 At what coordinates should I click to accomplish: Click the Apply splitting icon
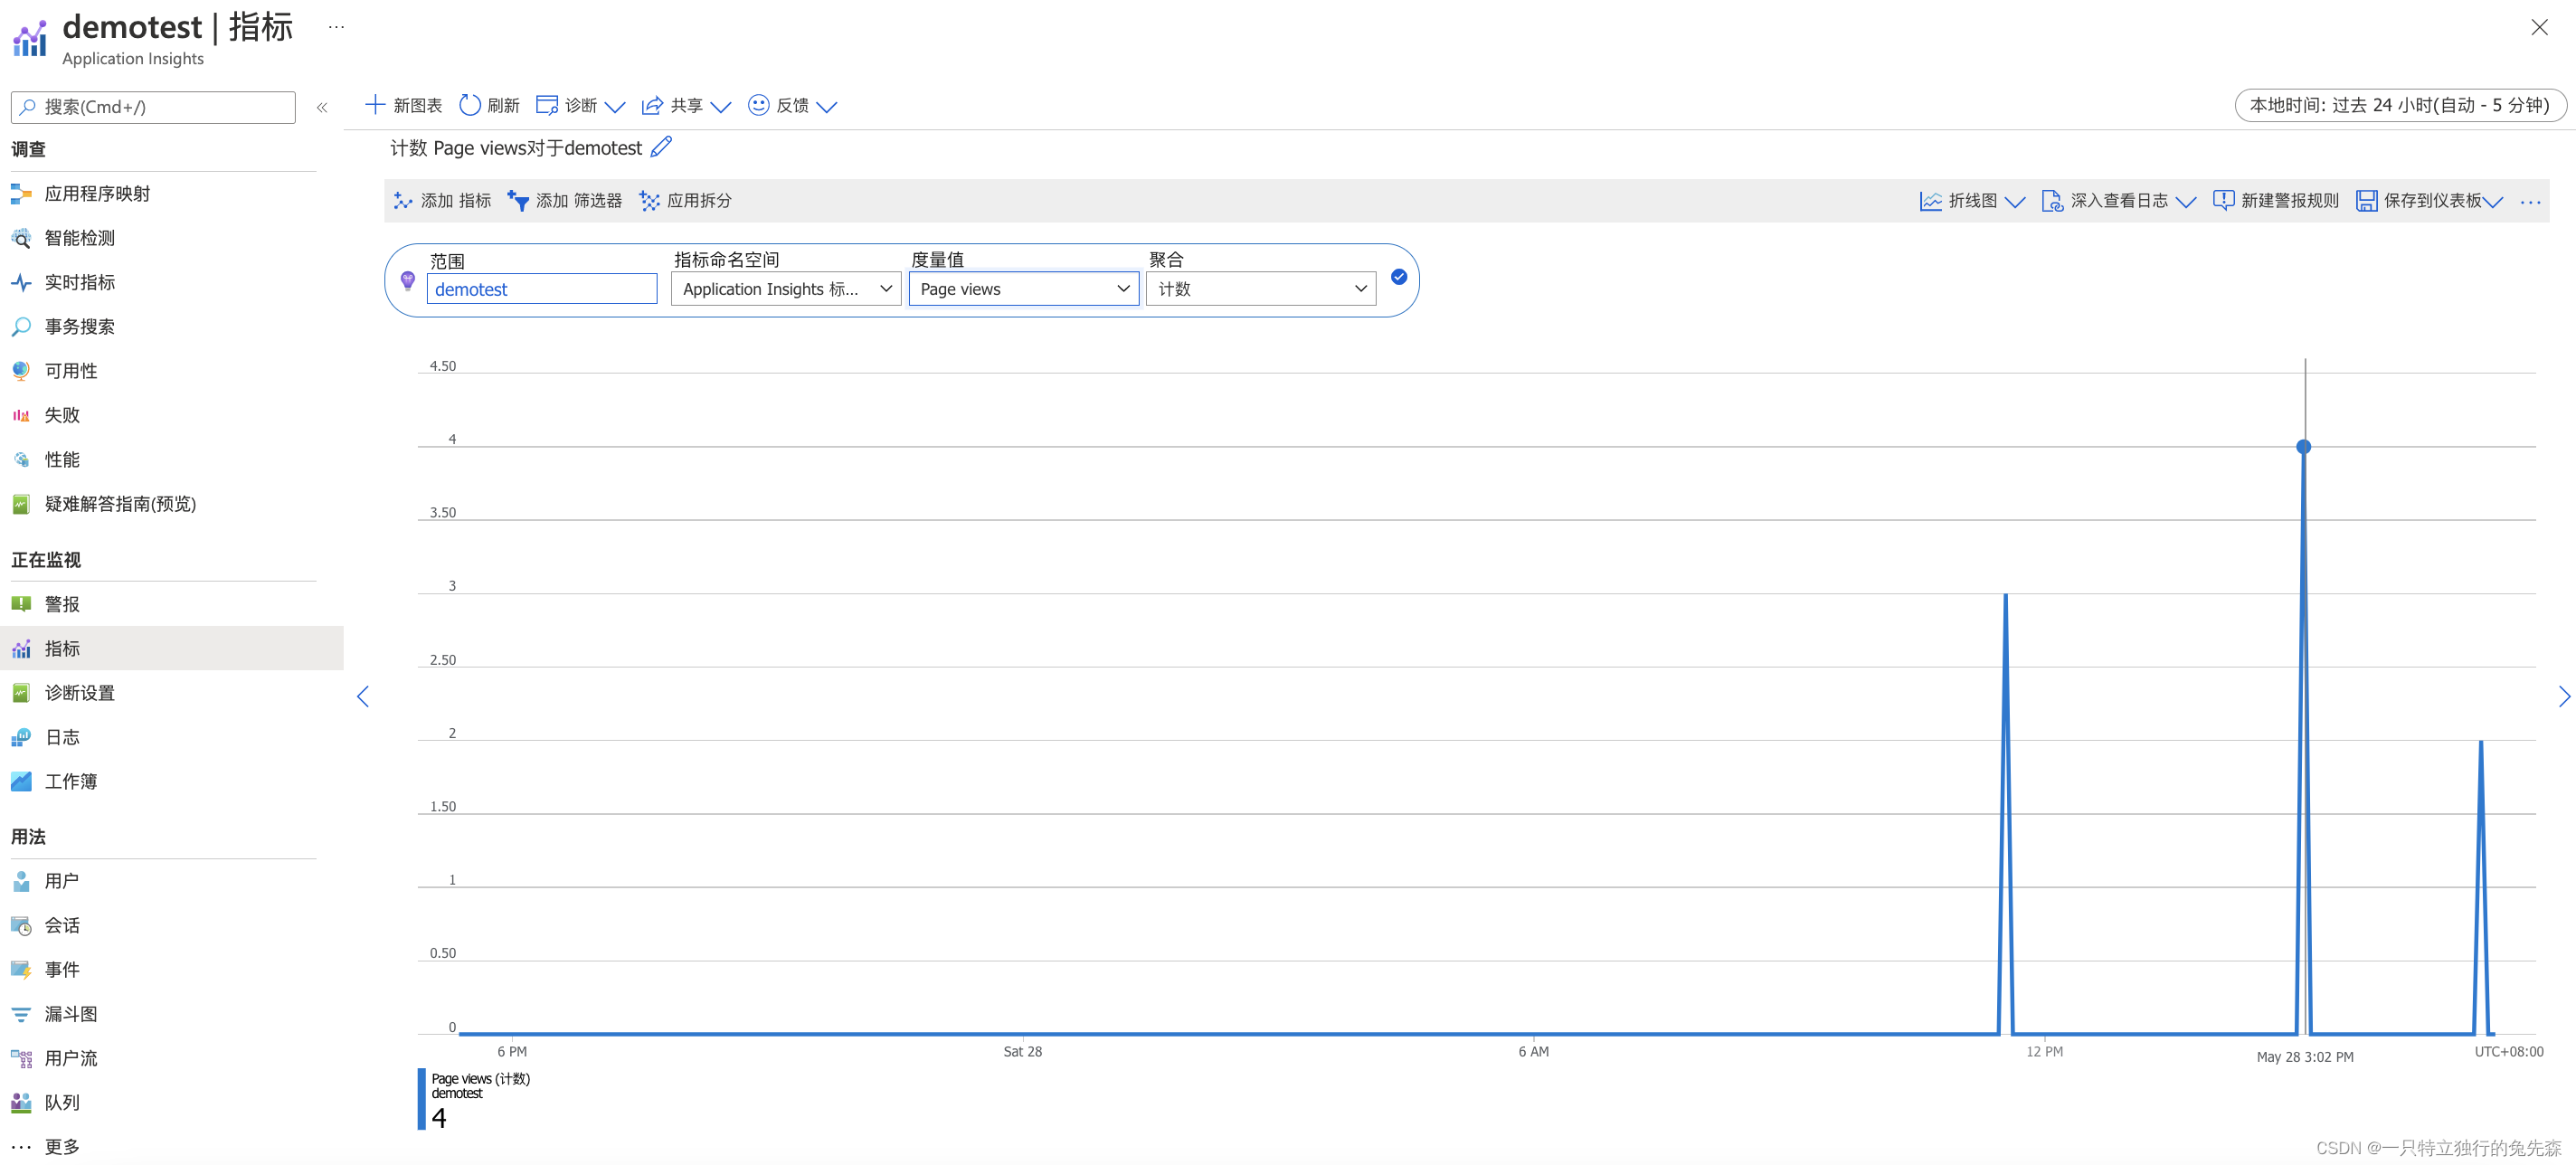[649, 201]
